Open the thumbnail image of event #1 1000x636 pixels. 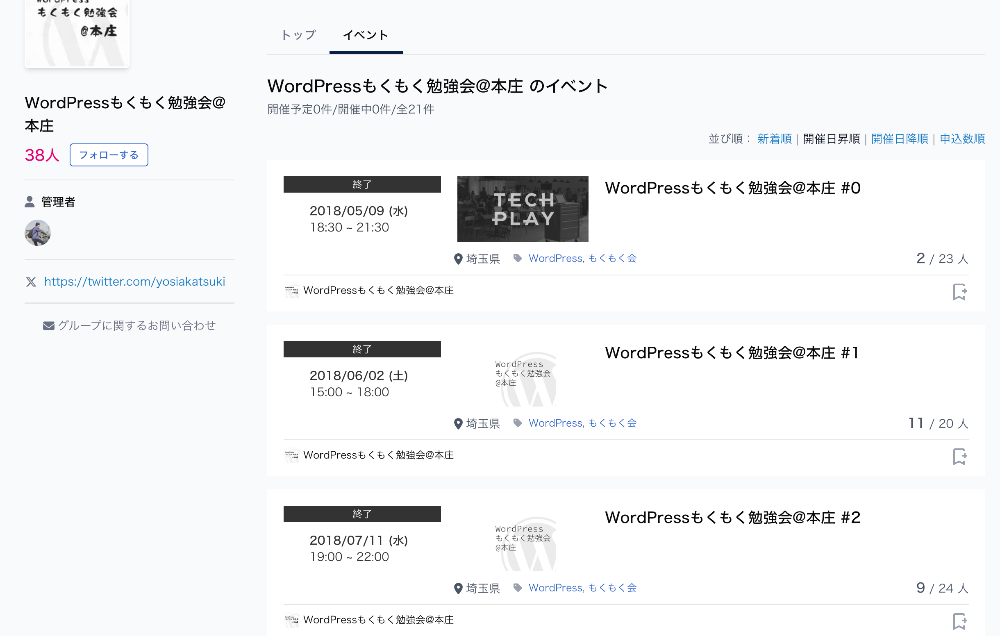522,374
